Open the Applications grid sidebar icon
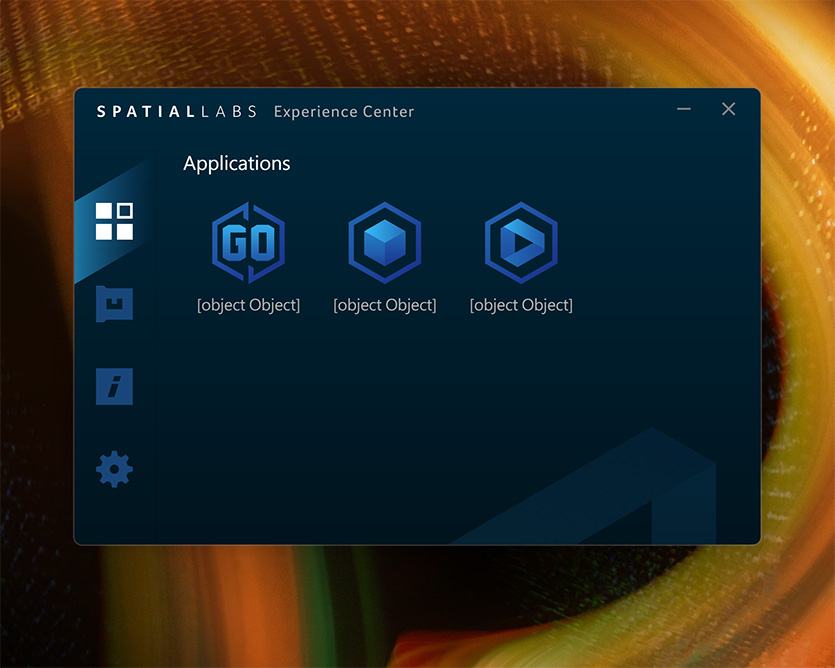835x668 pixels. click(x=114, y=221)
